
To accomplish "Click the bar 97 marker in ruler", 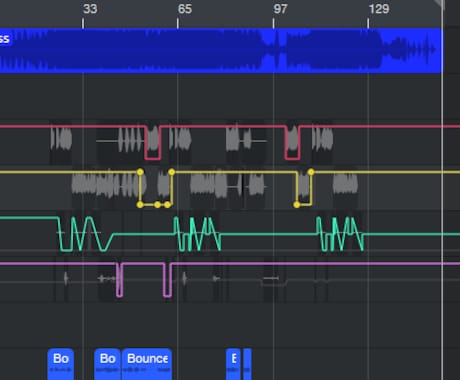I will coord(280,9).
